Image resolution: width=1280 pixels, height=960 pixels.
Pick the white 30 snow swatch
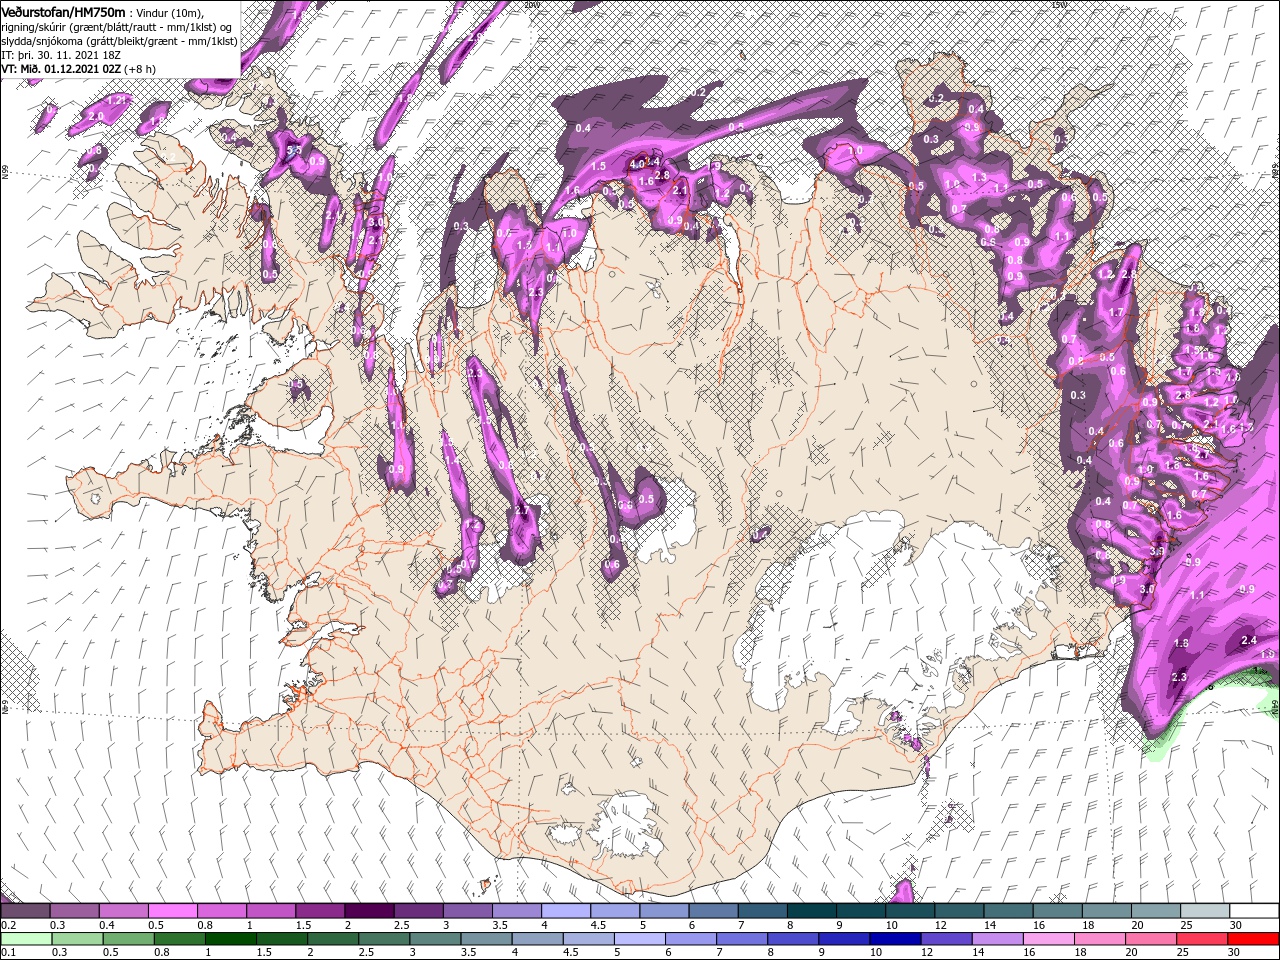(x=1255, y=910)
